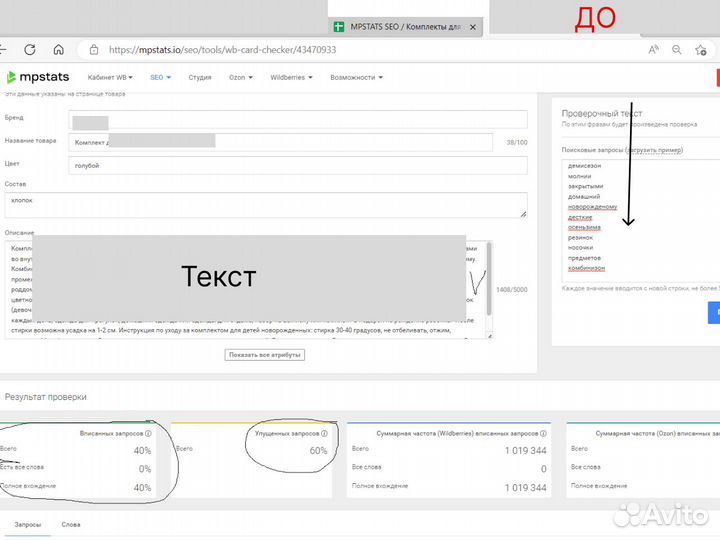Click the word комбинизон in search queries
The height and width of the screenshot is (540, 720).
[586, 268]
